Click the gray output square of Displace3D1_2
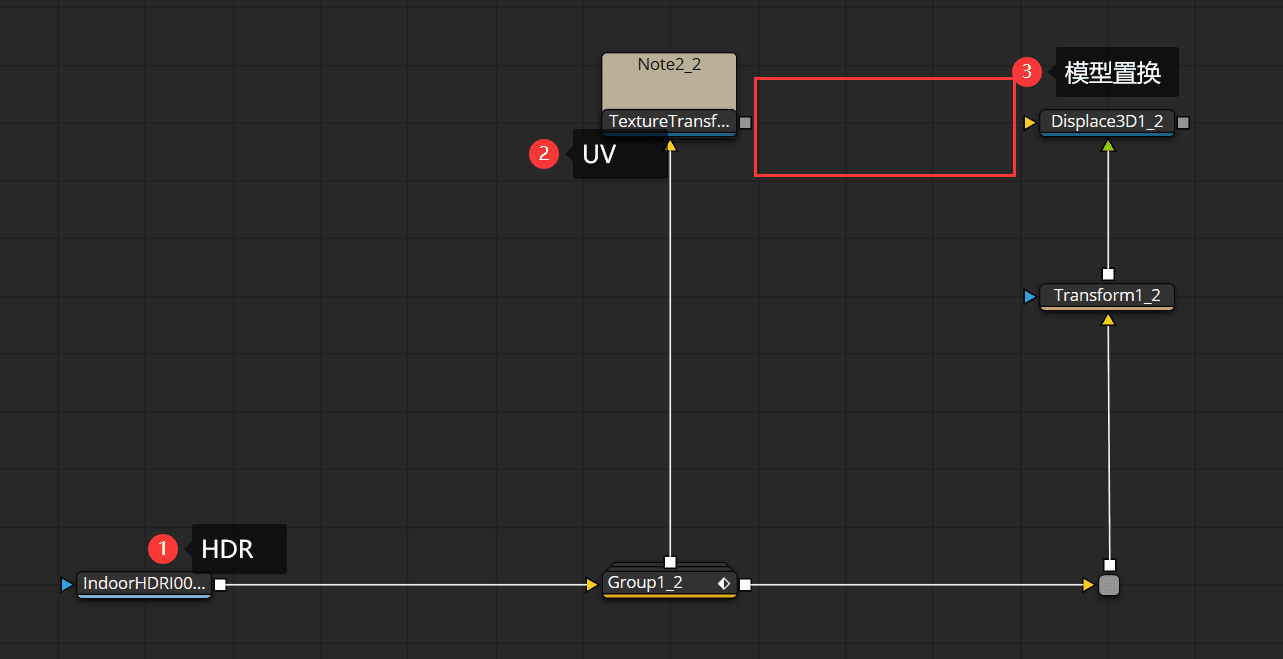 point(1183,122)
